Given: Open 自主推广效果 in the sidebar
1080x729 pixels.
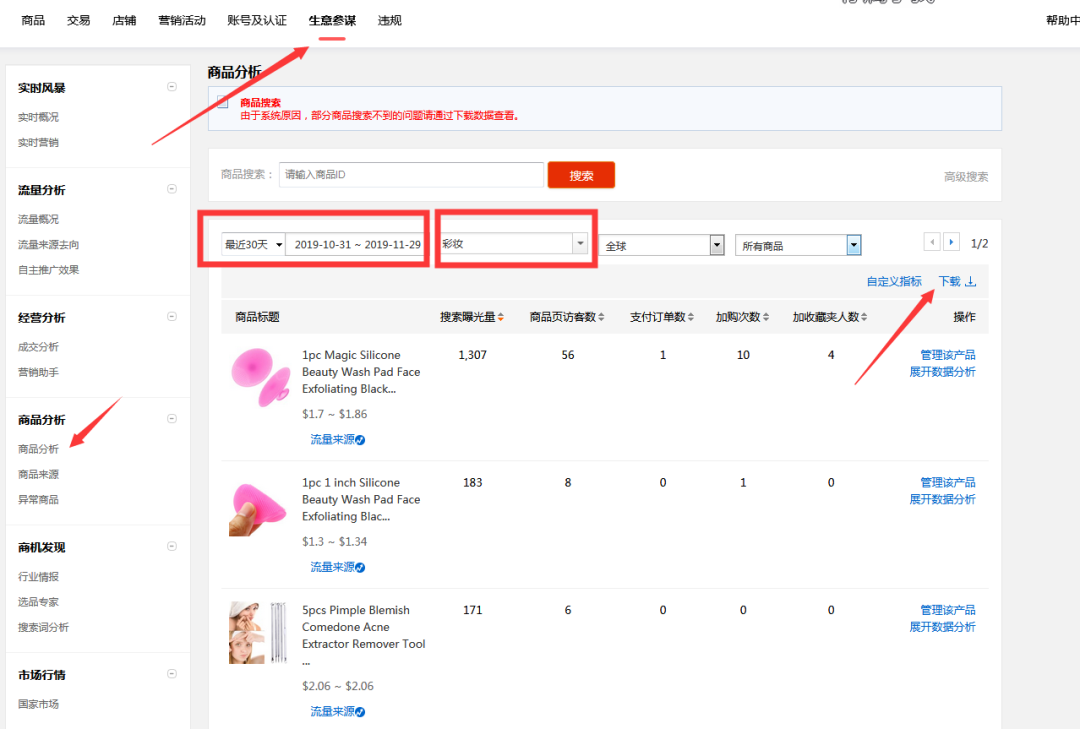Looking at the screenshot, I should pyautogui.click(x=49, y=270).
